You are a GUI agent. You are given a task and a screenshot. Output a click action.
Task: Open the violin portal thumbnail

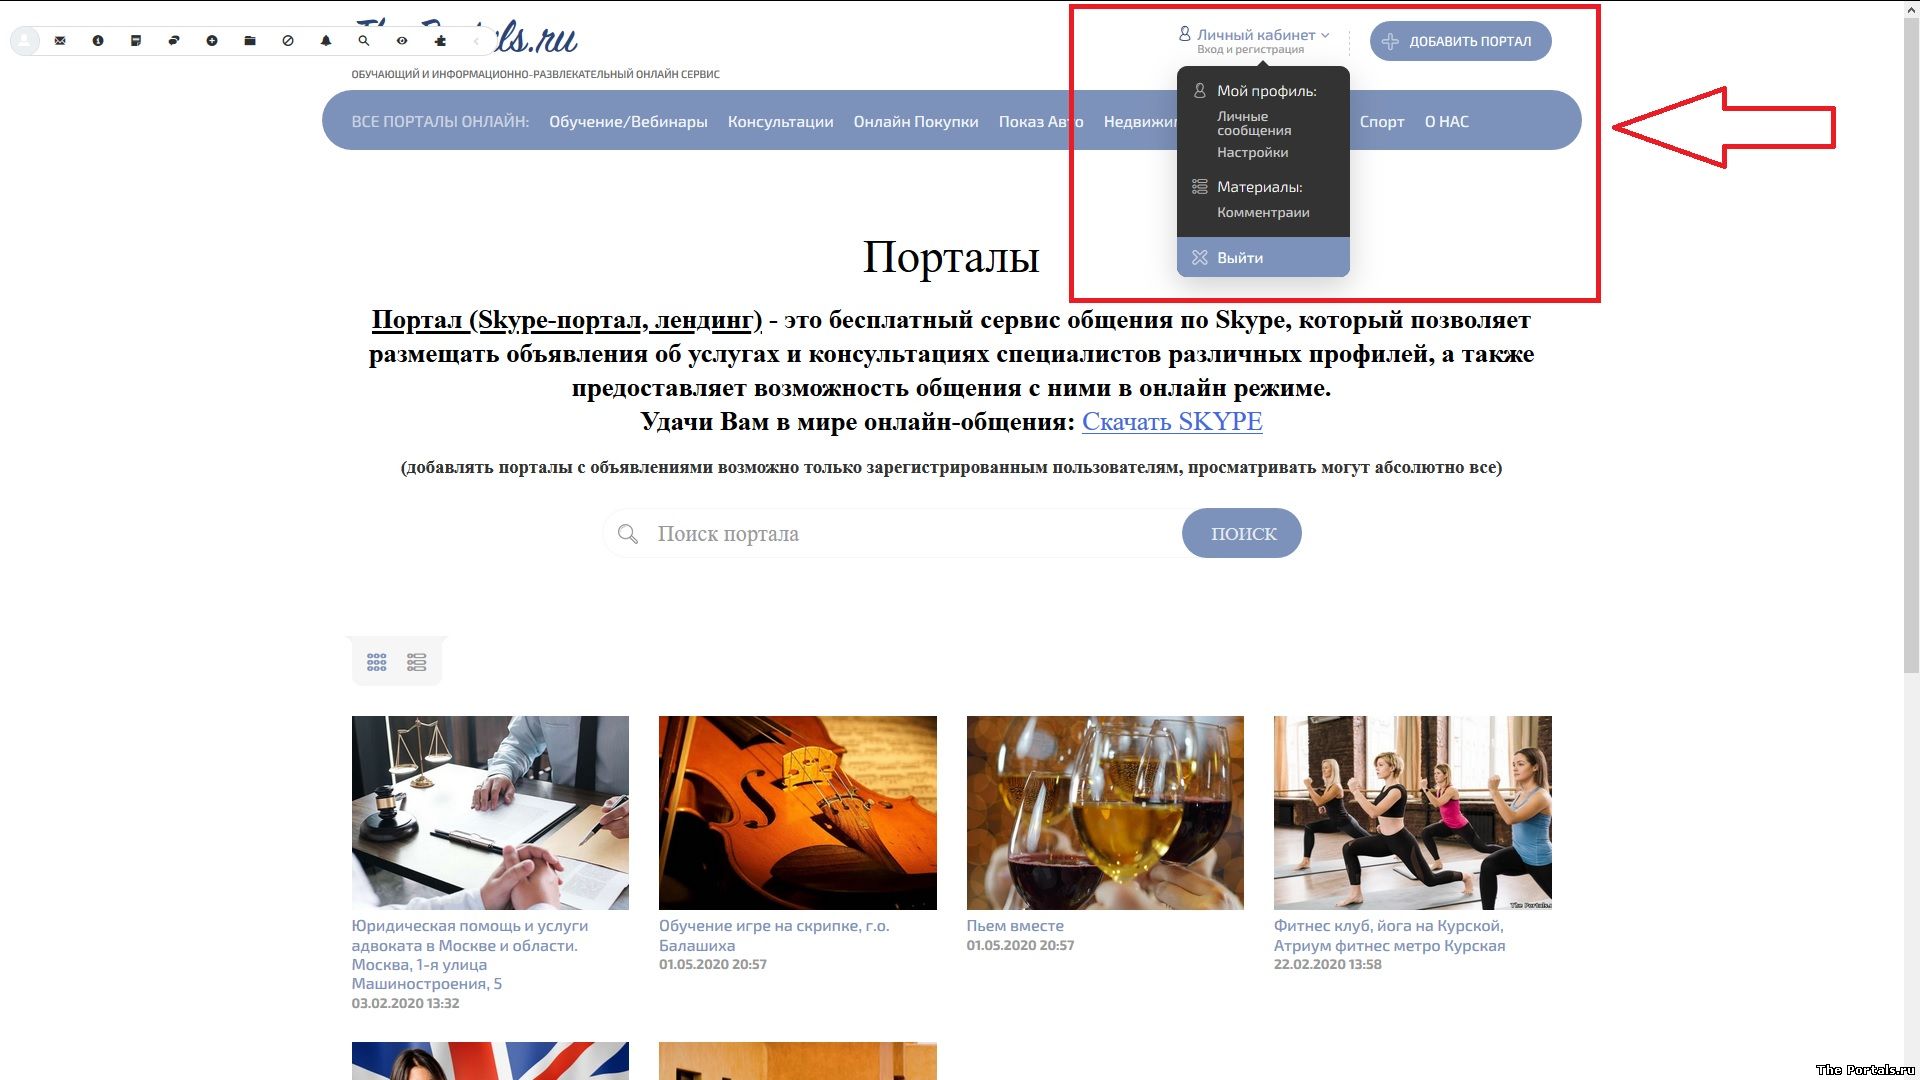tap(798, 812)
